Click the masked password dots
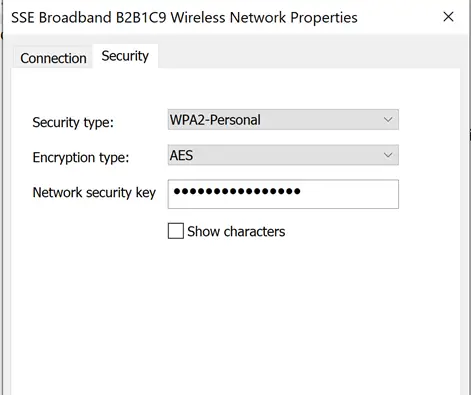The width and height of the screenshot is (471, 395). (x=237, y=191)
